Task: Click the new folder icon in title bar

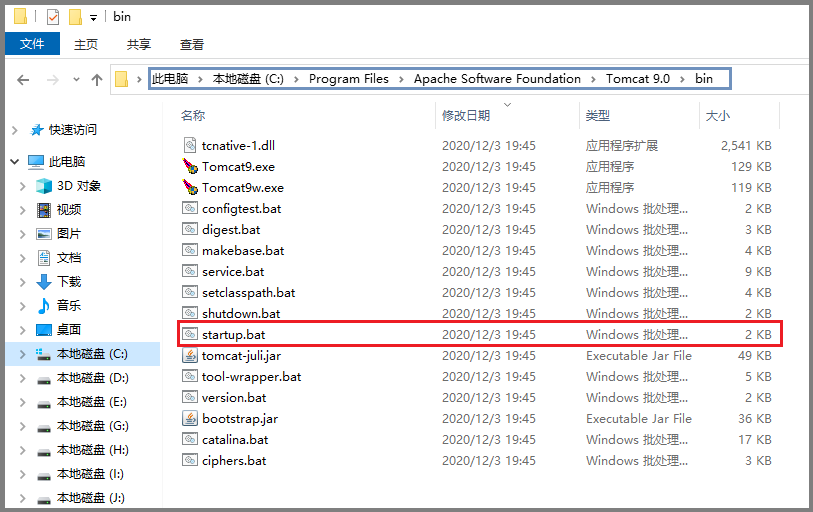Action: 75,17
